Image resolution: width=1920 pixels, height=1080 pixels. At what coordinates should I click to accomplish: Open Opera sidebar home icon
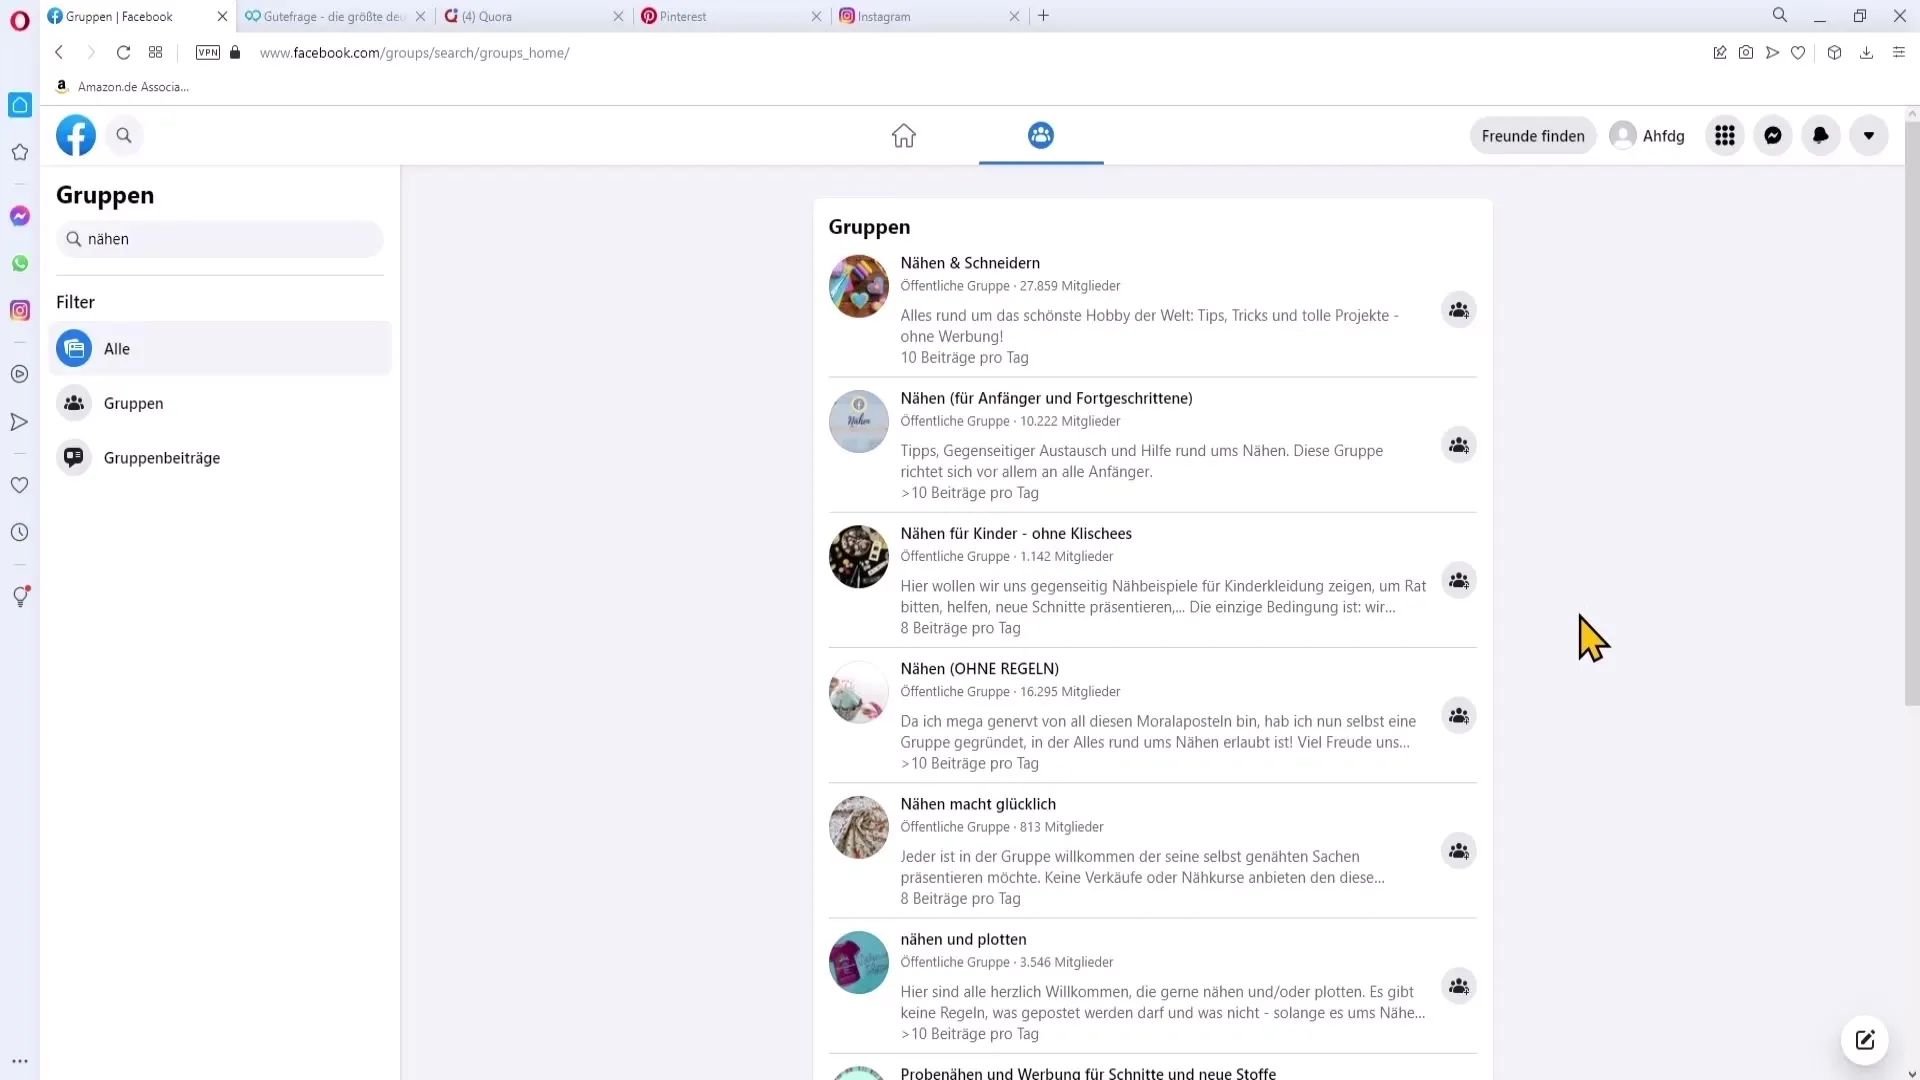[x=20, y=105]
